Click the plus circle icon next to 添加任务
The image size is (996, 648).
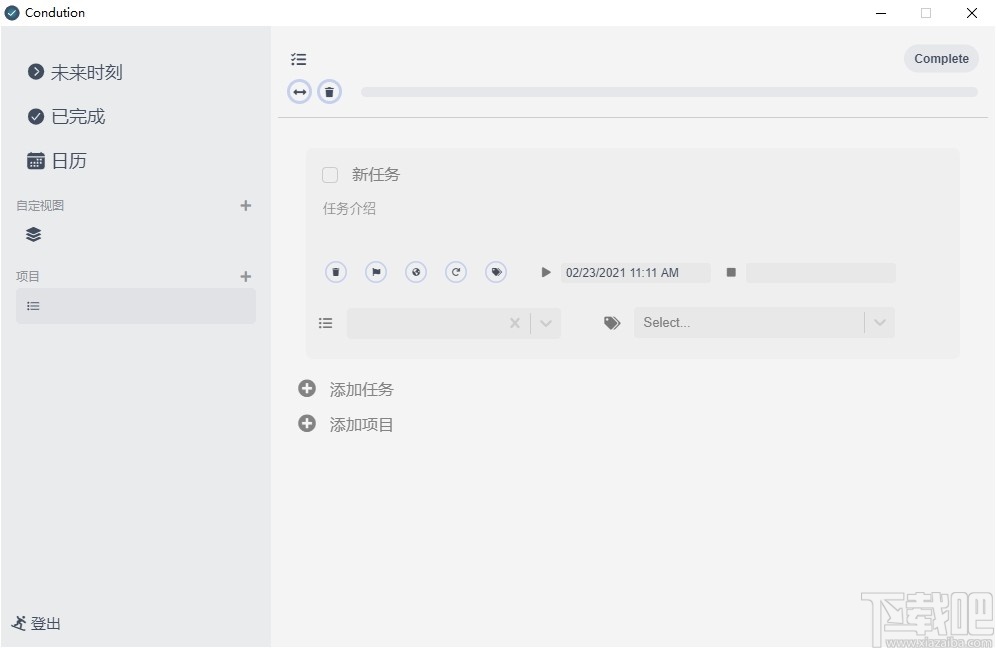click(x=307, y=388)
